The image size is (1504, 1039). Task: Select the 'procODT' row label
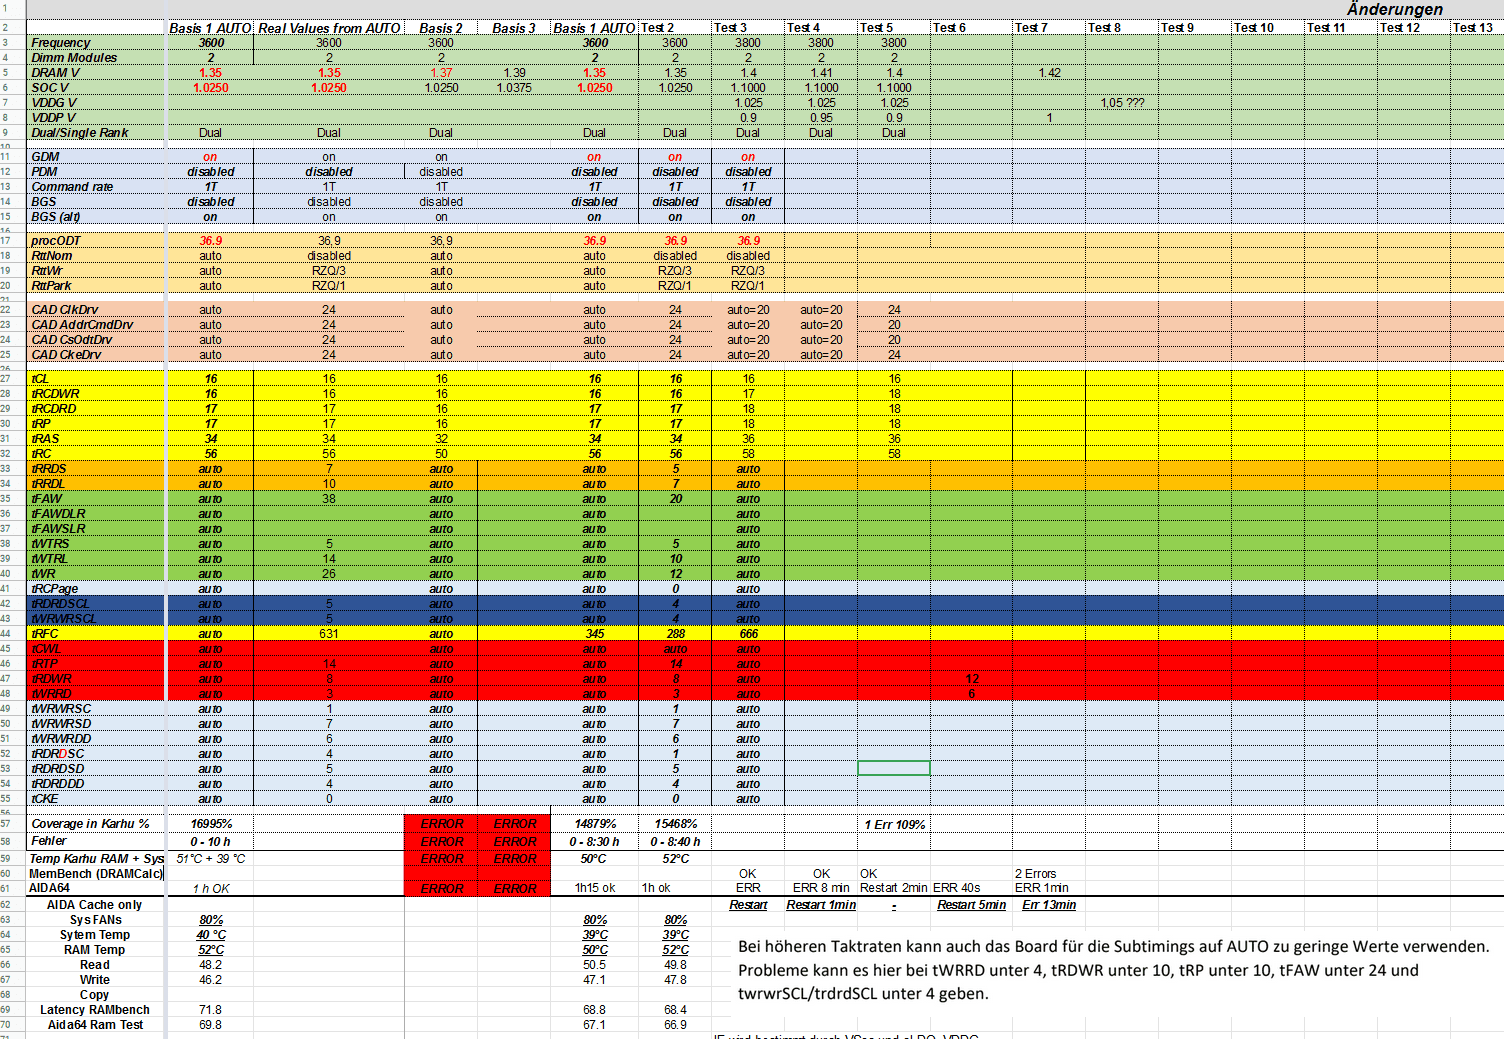pos(56,241)
